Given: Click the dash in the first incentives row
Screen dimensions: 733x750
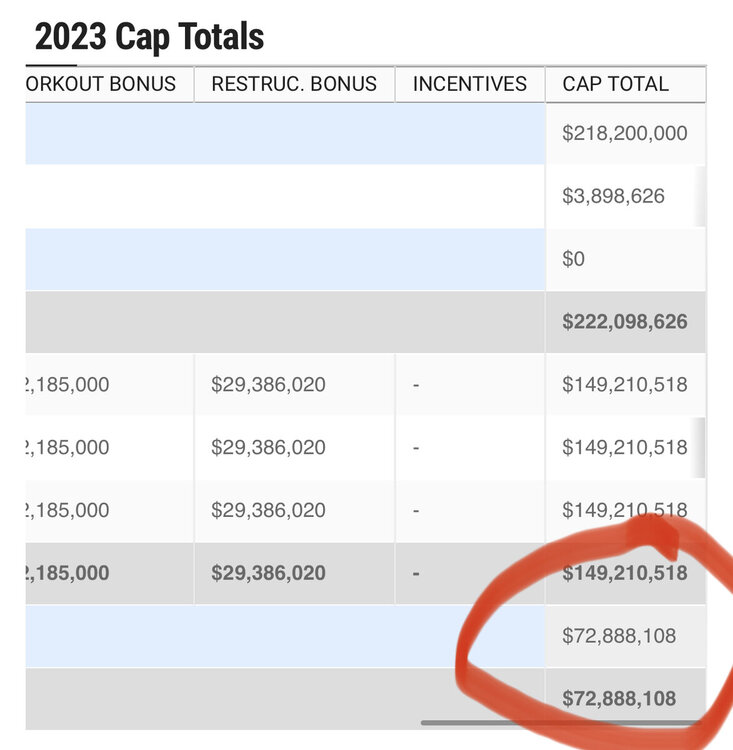Looking at the screenshot, I should click(x=416, y=385).
